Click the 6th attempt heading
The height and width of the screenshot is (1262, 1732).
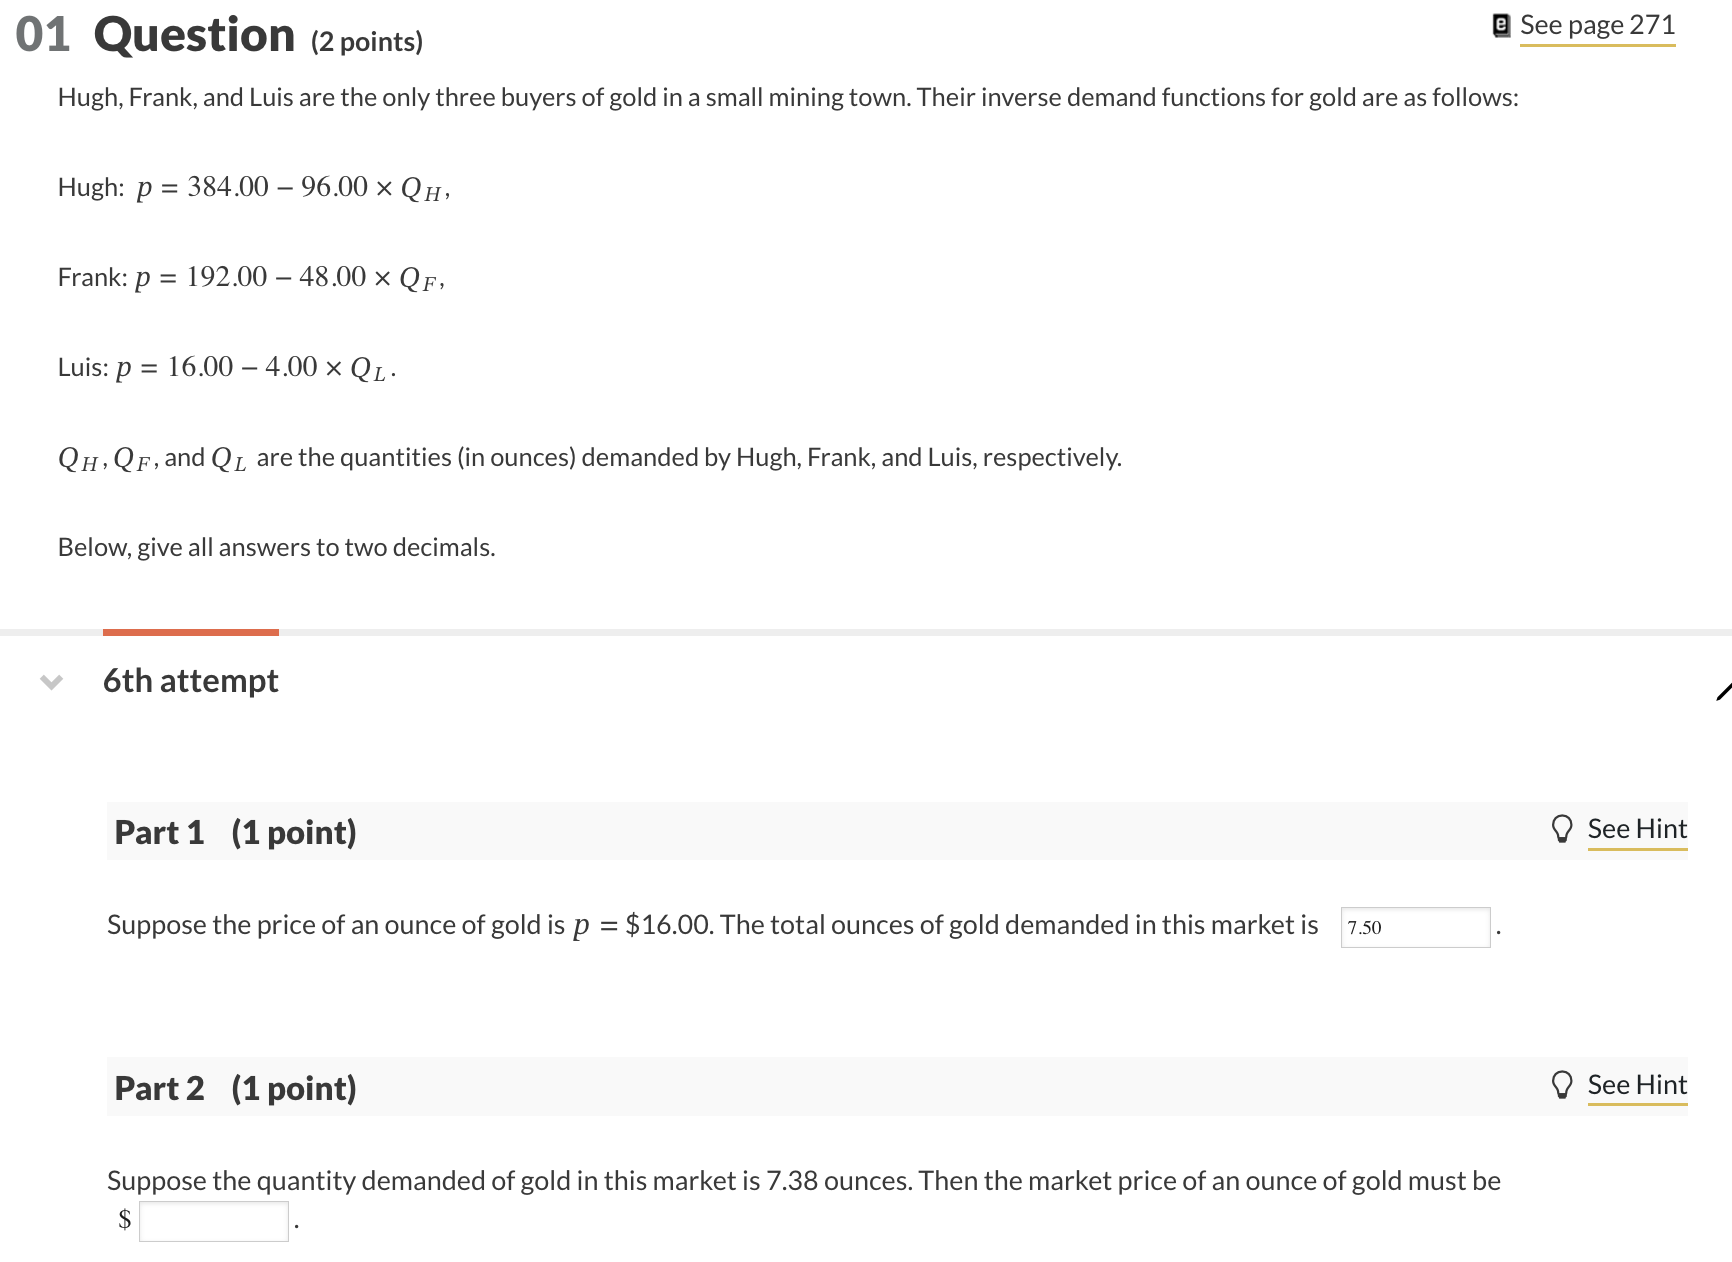pyautogui.click(x=191, y=681)
